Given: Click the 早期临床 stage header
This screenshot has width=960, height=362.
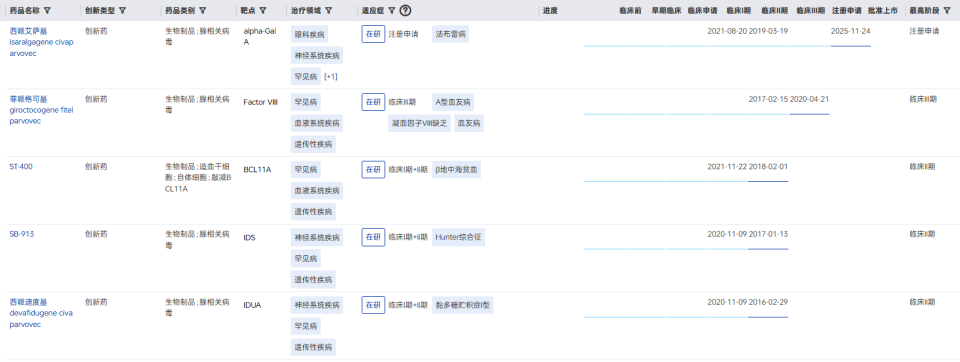Looking at the screenshot, I should (666, 10).
